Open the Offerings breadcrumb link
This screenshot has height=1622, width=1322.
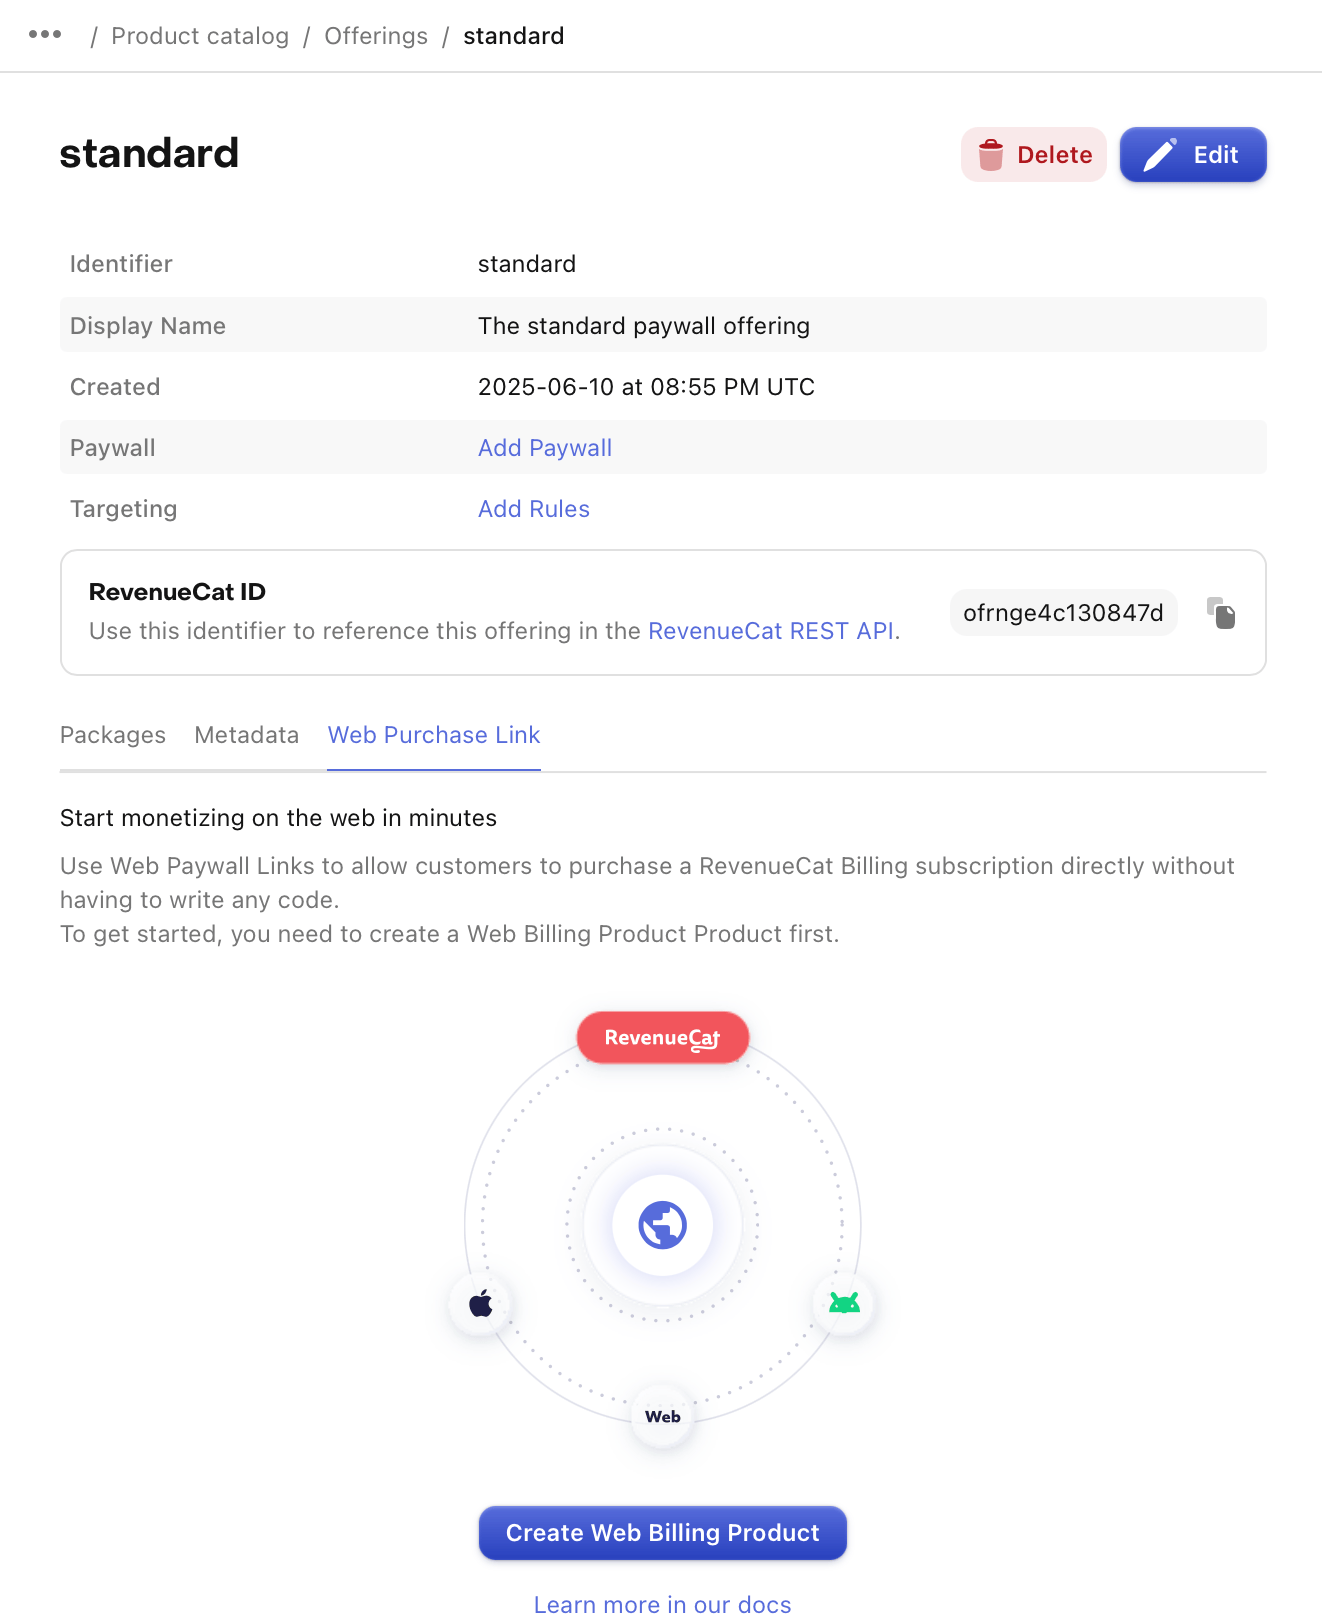point(376,36)
